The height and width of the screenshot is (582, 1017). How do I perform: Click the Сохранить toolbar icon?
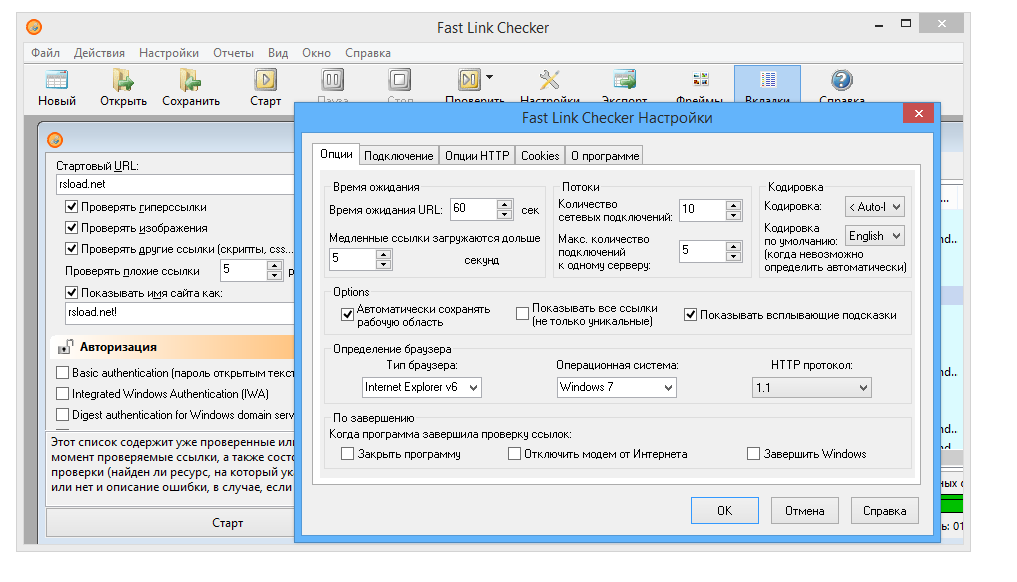(x=191, y=80)
